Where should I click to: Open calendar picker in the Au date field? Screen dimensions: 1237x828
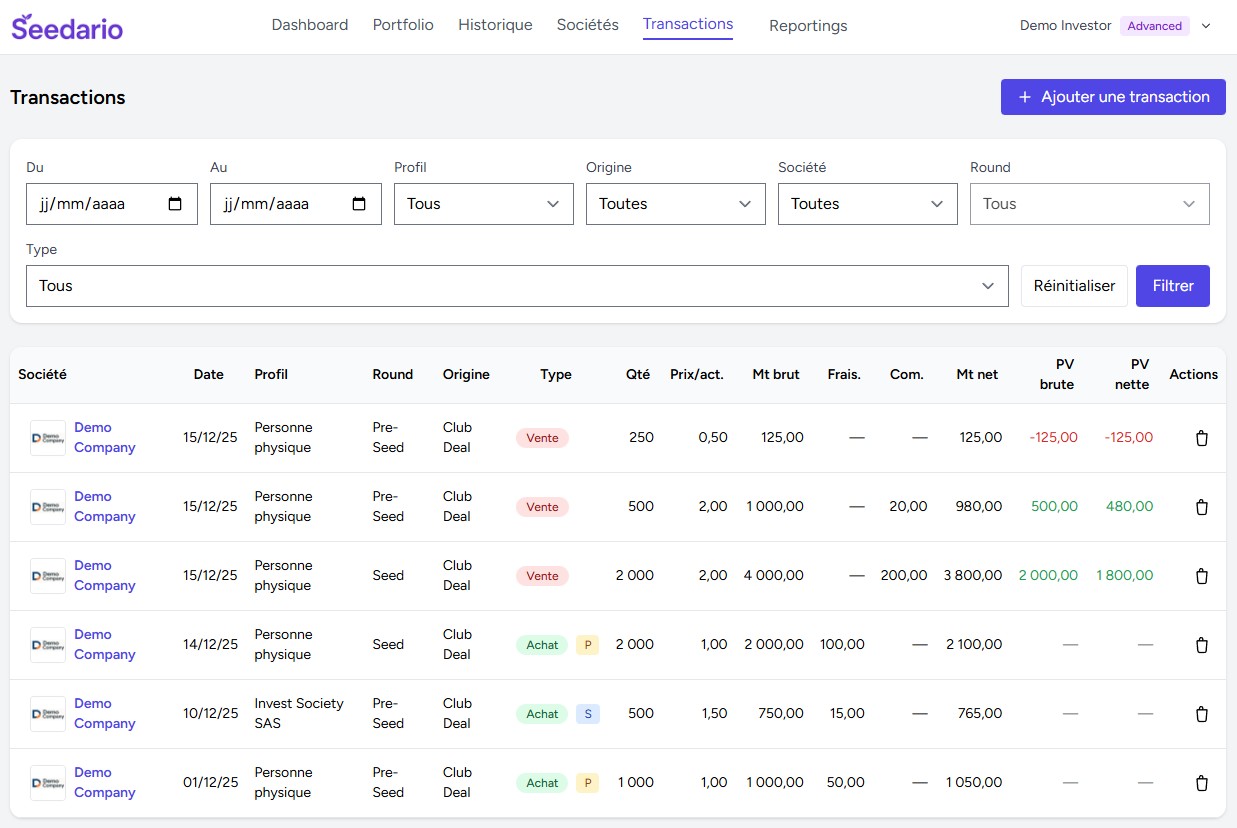coord(359,204)
